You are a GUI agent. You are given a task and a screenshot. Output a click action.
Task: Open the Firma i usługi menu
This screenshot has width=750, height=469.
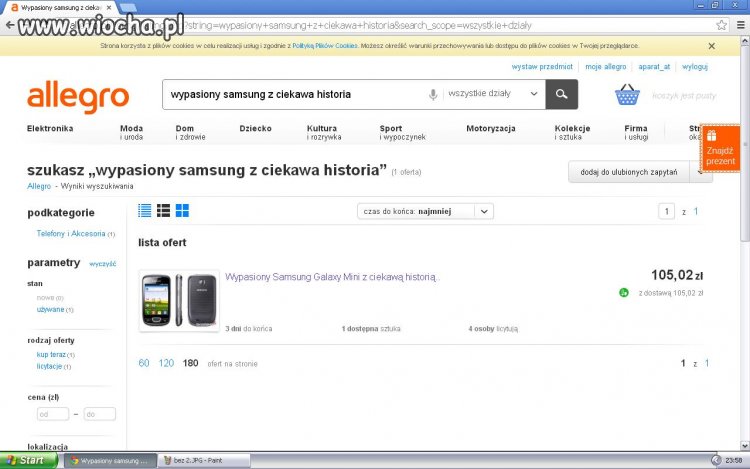[x=636, y=132]
